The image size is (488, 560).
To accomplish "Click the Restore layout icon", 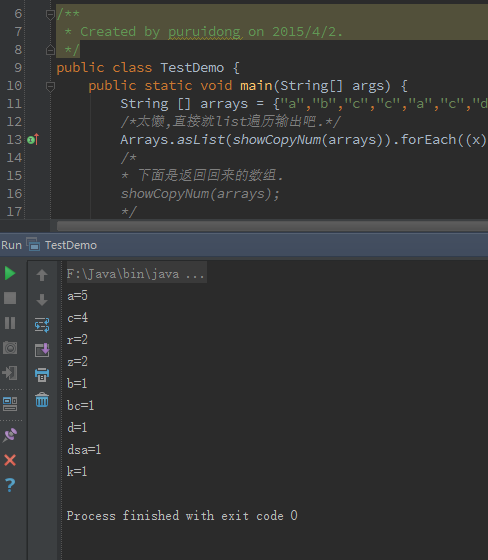I will 10,404.
